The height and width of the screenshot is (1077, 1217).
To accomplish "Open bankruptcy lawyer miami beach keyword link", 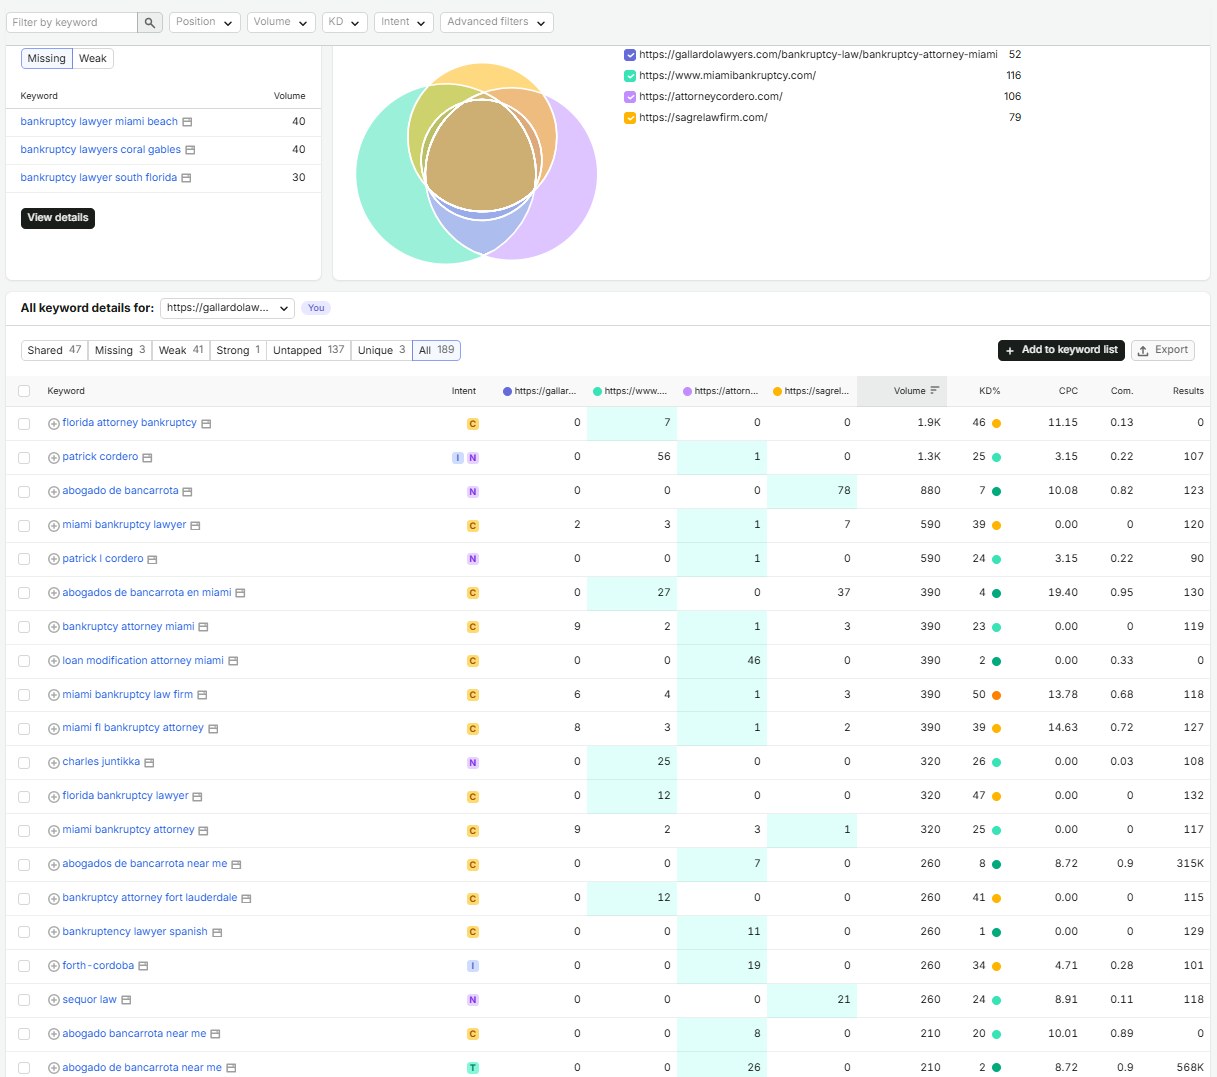I will 99,122.
